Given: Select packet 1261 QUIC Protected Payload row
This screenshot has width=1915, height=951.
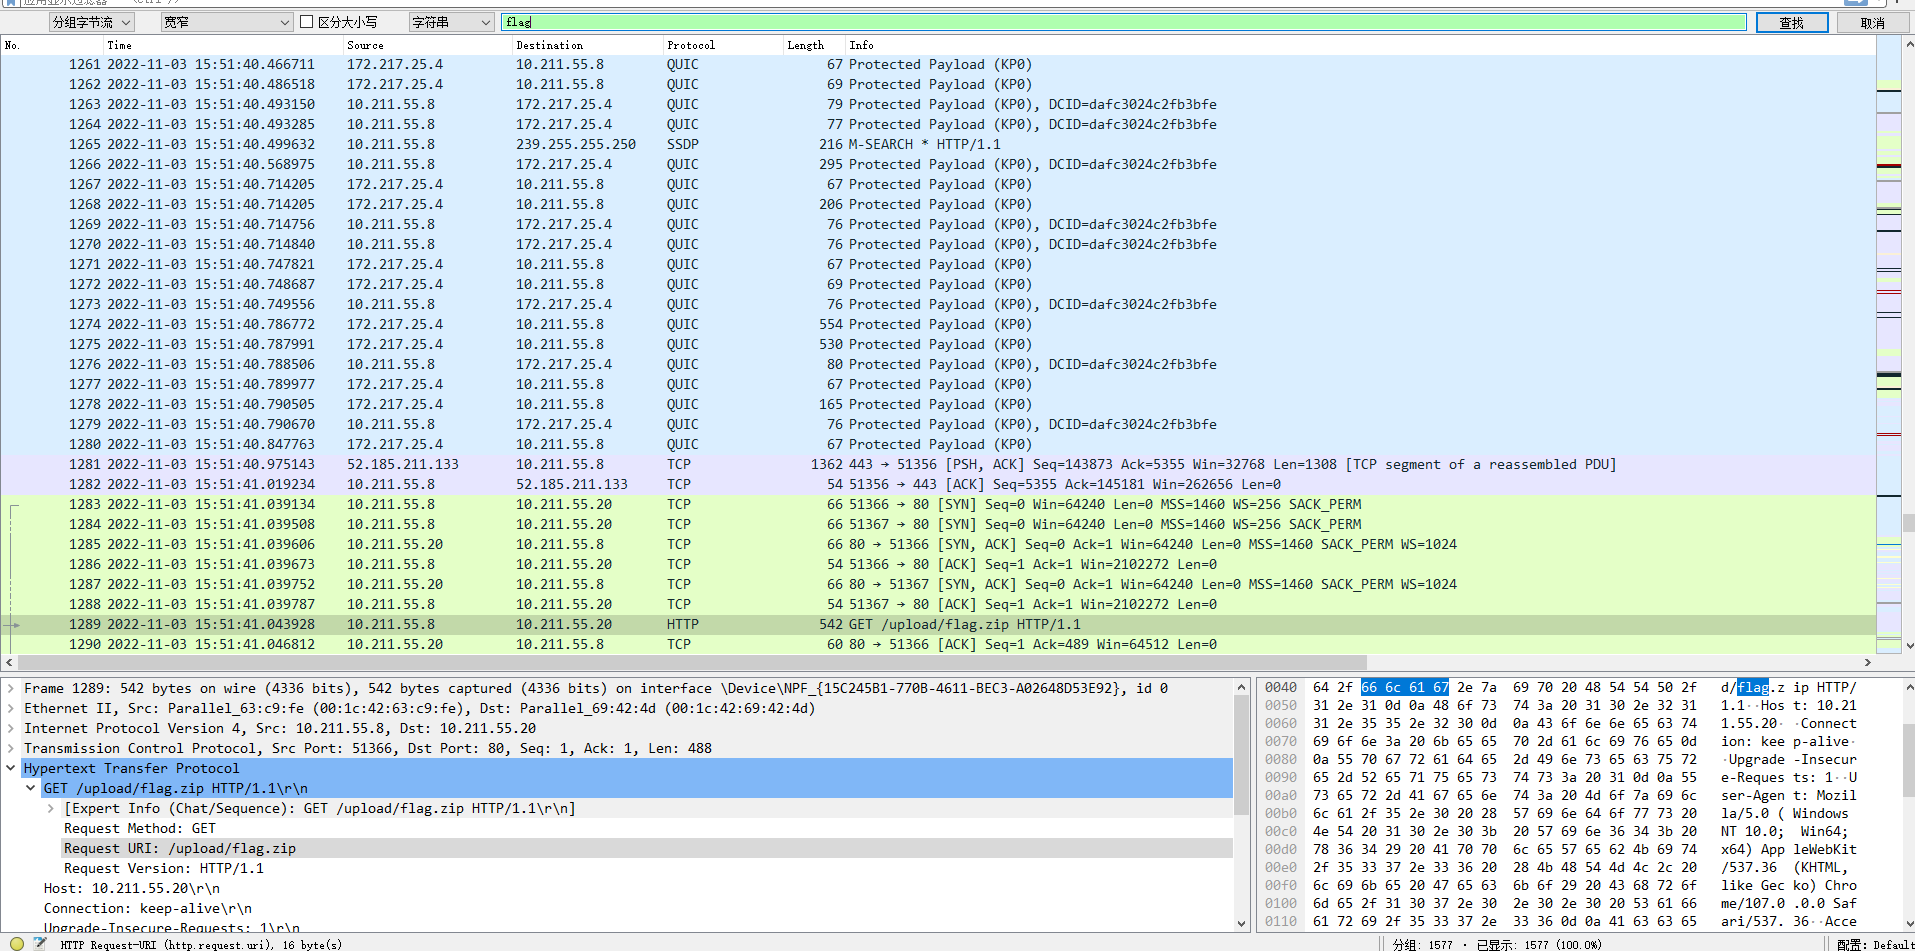Looking at the screenshot, I should pos(938,64).
